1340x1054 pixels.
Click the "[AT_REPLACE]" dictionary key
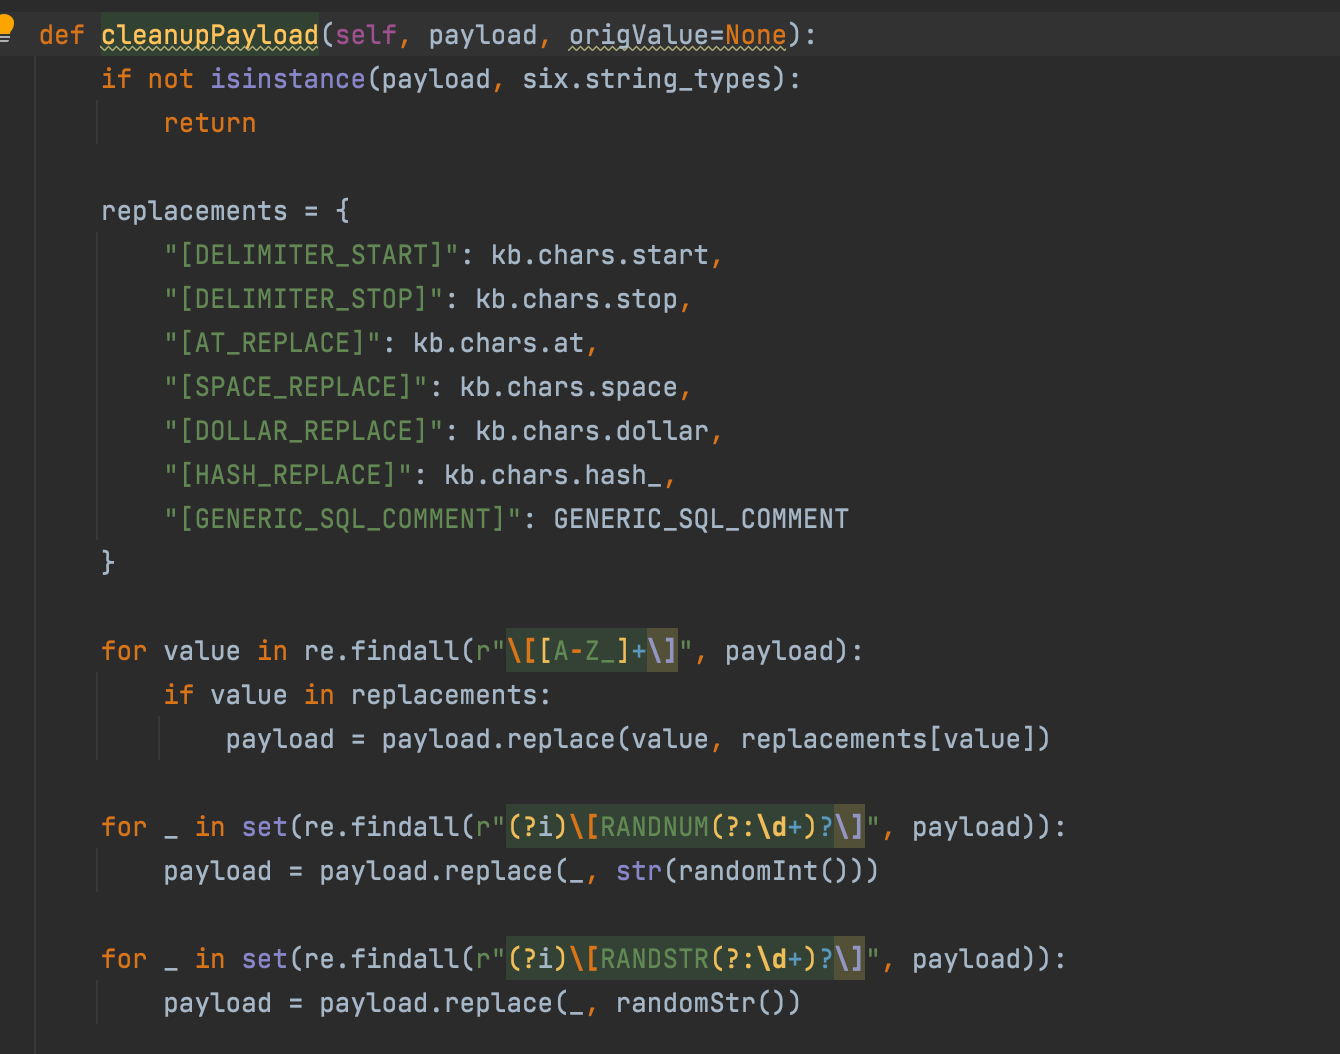[272, 344]
